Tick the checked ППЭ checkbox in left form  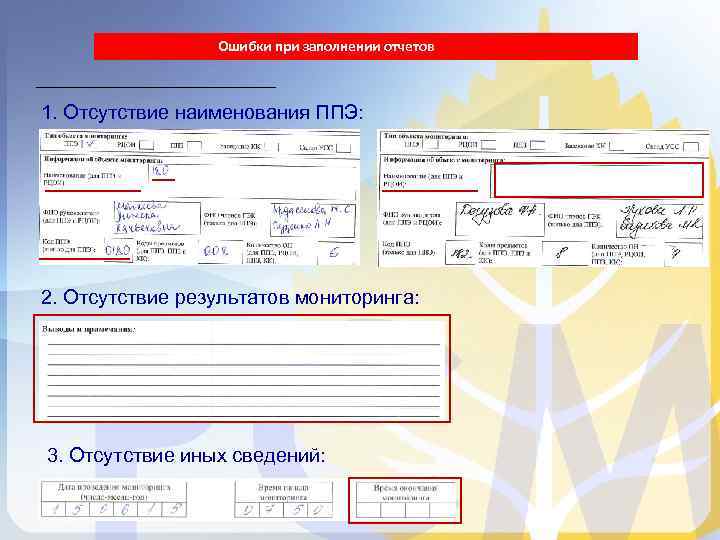pyautogui.click(x=90, y=144)
